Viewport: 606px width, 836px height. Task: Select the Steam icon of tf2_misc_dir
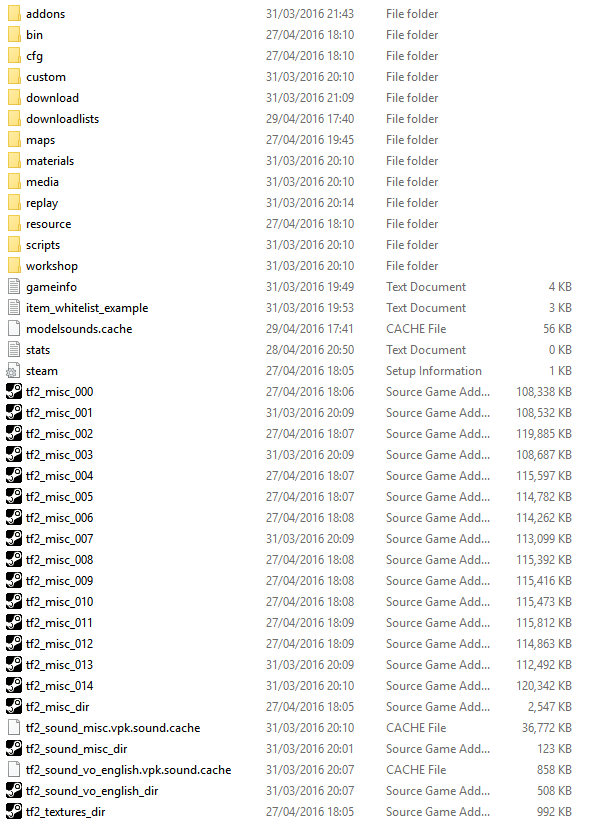(x=14, y=707)
